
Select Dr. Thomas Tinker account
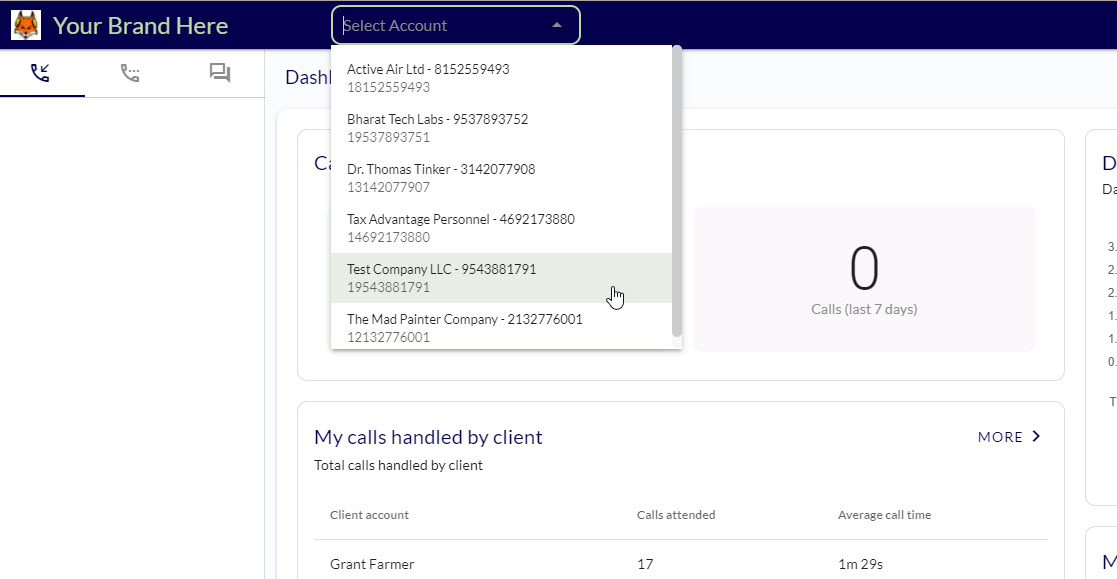(502, 178)
